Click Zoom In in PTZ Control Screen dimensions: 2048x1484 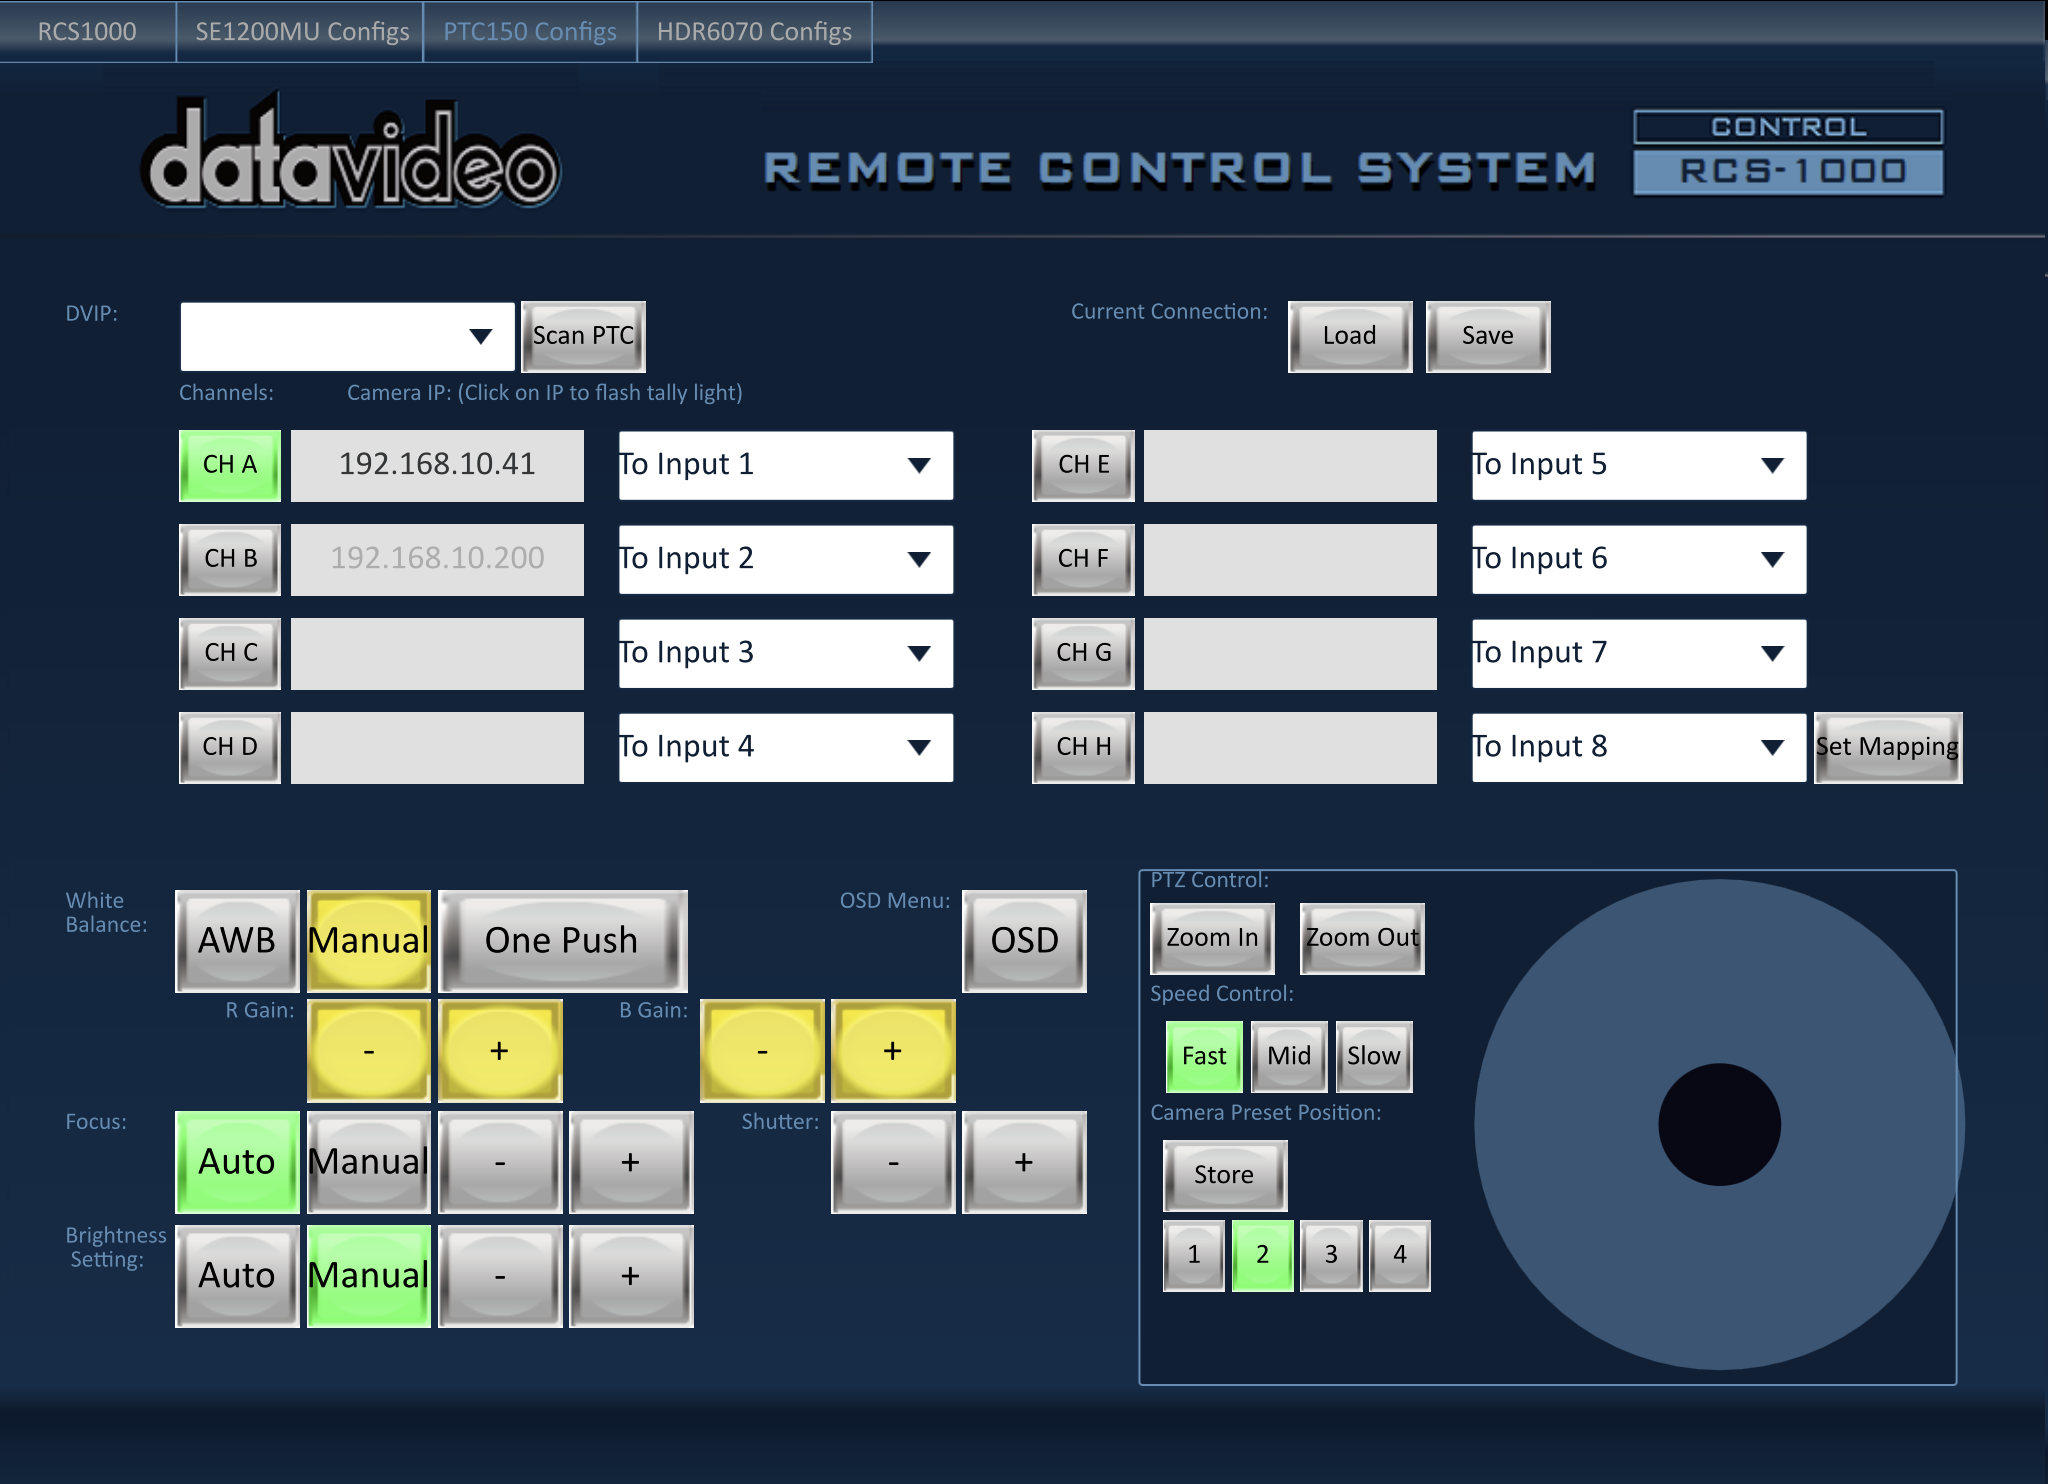point(1212,938)
